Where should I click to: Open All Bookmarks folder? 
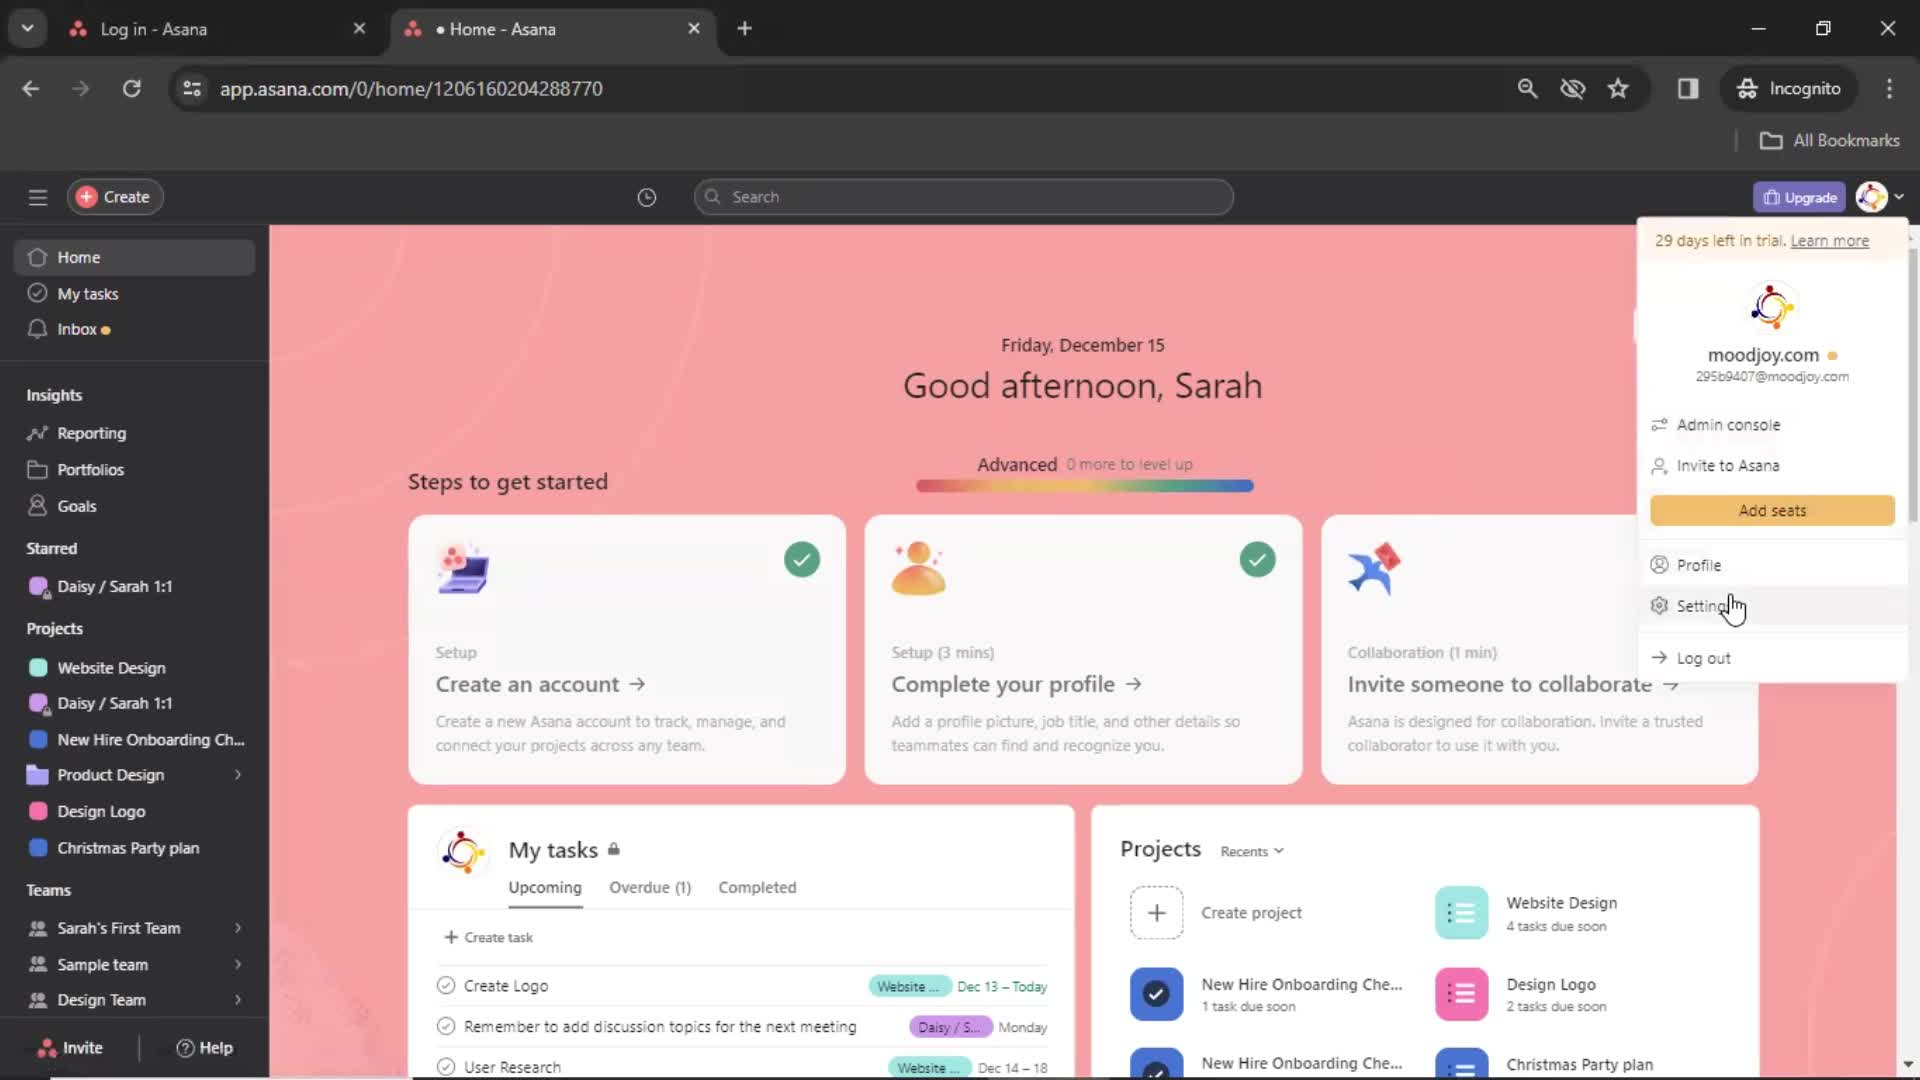1829,141
